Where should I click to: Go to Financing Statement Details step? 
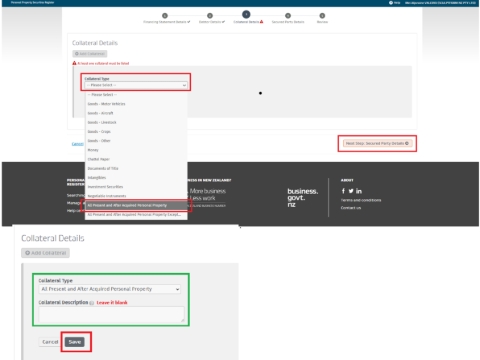click(x=166, y=18)
